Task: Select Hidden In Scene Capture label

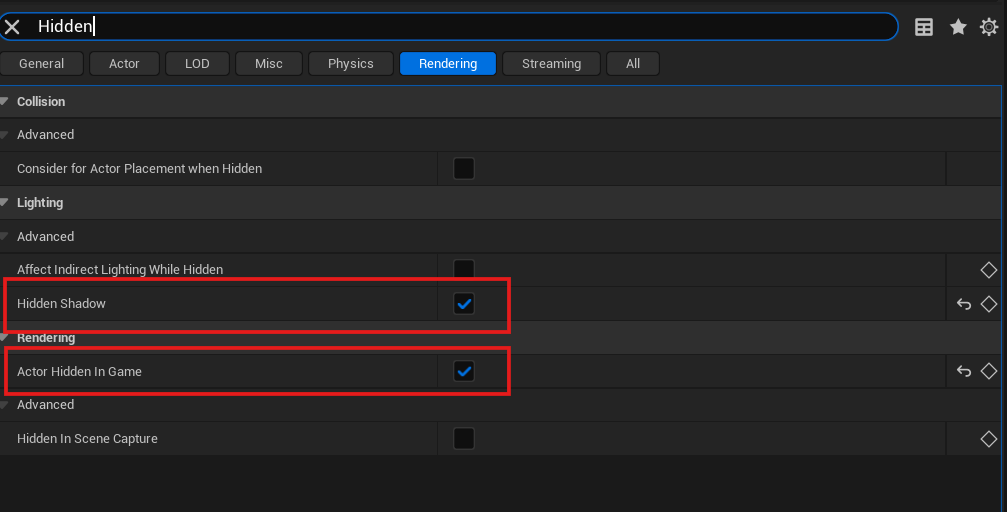Action: [x=87, y=439]
